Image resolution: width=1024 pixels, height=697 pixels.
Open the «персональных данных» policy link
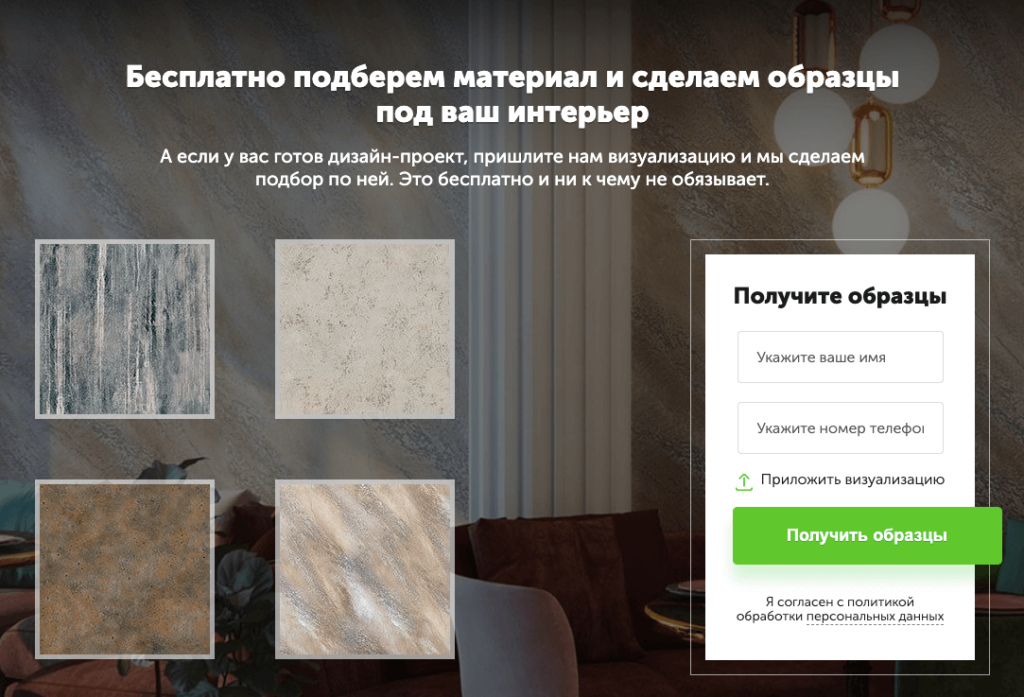pos(874,617)
